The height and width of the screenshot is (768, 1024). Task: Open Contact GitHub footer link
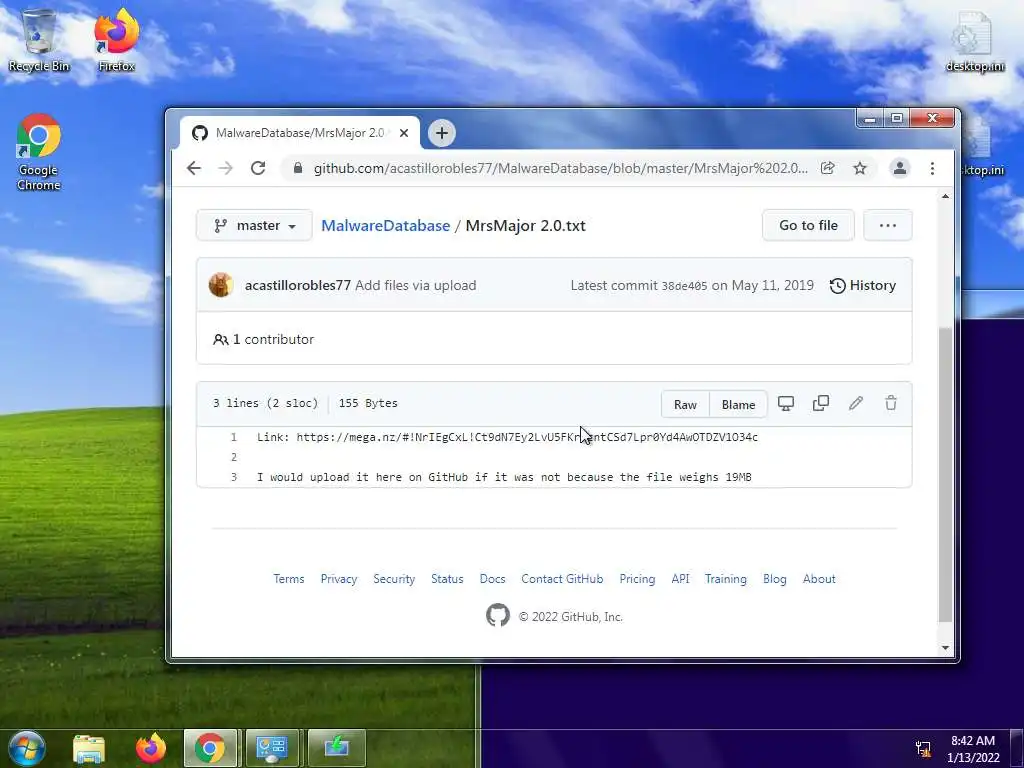[x=562, y=579]
